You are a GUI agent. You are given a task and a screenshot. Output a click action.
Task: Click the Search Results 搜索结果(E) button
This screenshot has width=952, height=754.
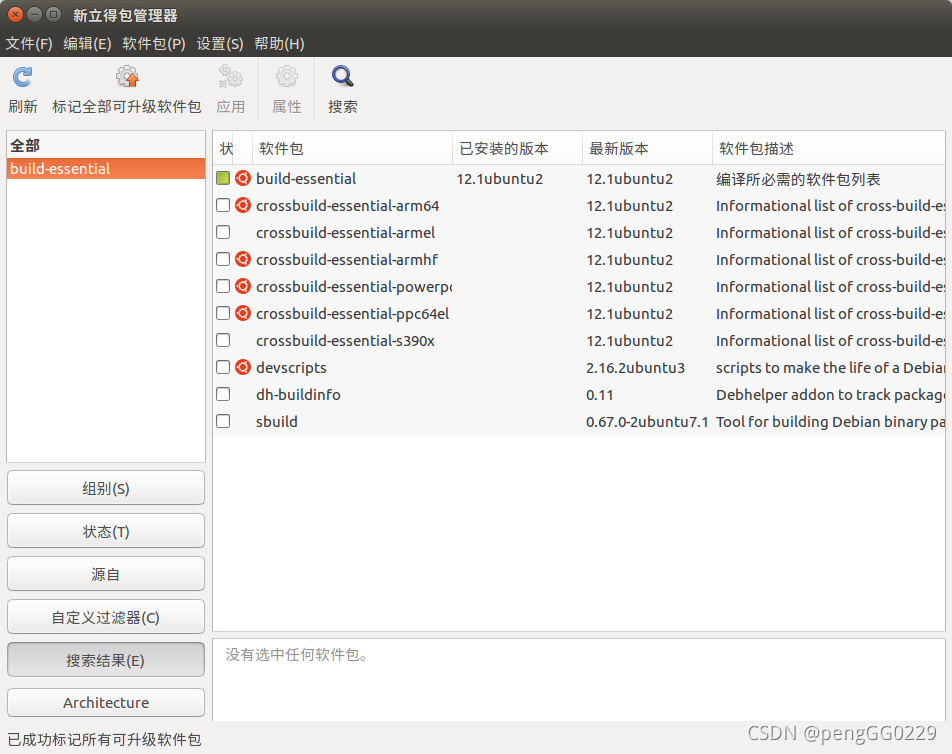click(106, 660)
